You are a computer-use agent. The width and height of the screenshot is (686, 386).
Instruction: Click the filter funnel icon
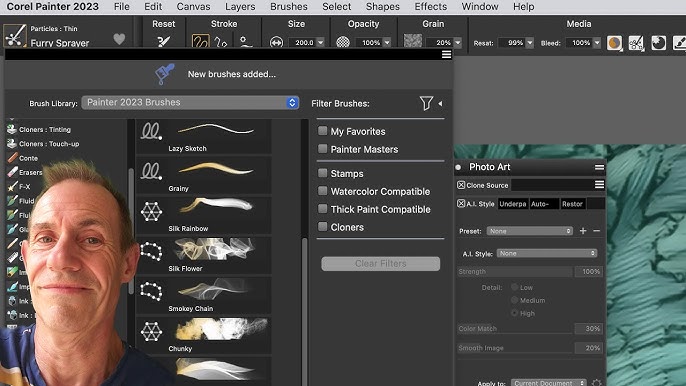tap(426, 103)
